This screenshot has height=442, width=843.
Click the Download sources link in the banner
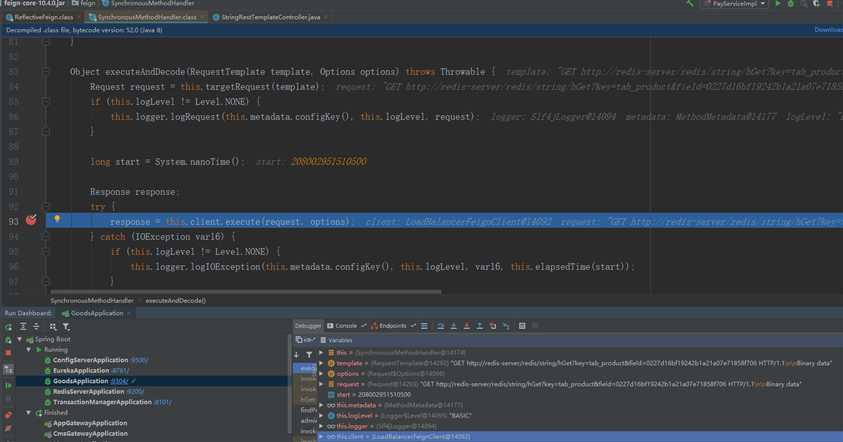click(x=828, y=30)
